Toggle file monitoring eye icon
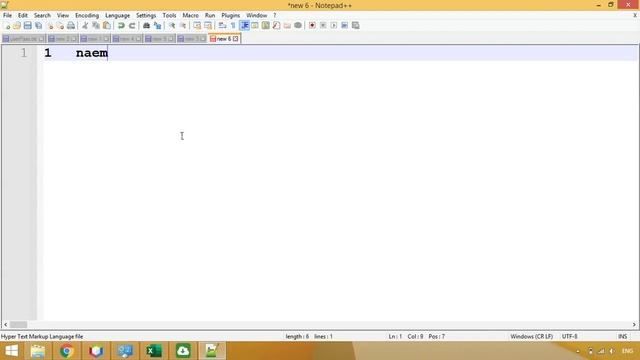The image size is (640, 360). (298, 25)
